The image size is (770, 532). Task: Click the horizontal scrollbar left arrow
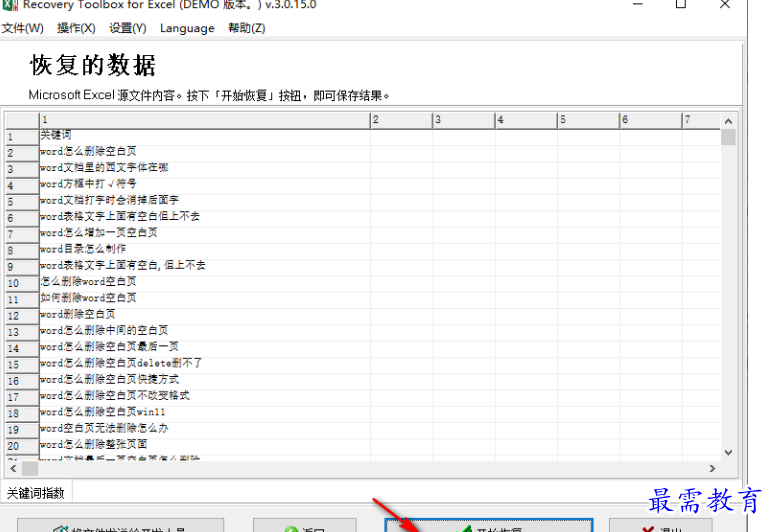coord(13,469)
